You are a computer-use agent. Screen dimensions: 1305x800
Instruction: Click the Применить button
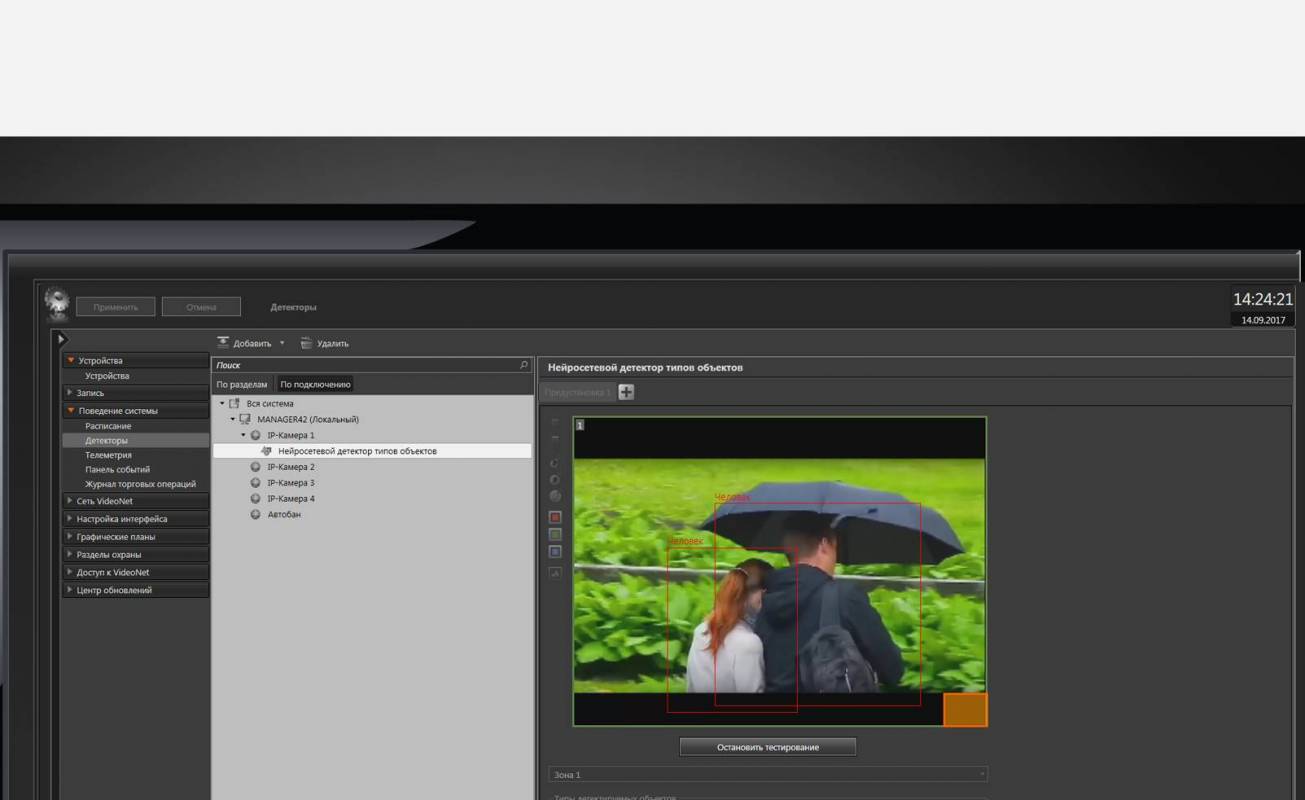[116, 307]
